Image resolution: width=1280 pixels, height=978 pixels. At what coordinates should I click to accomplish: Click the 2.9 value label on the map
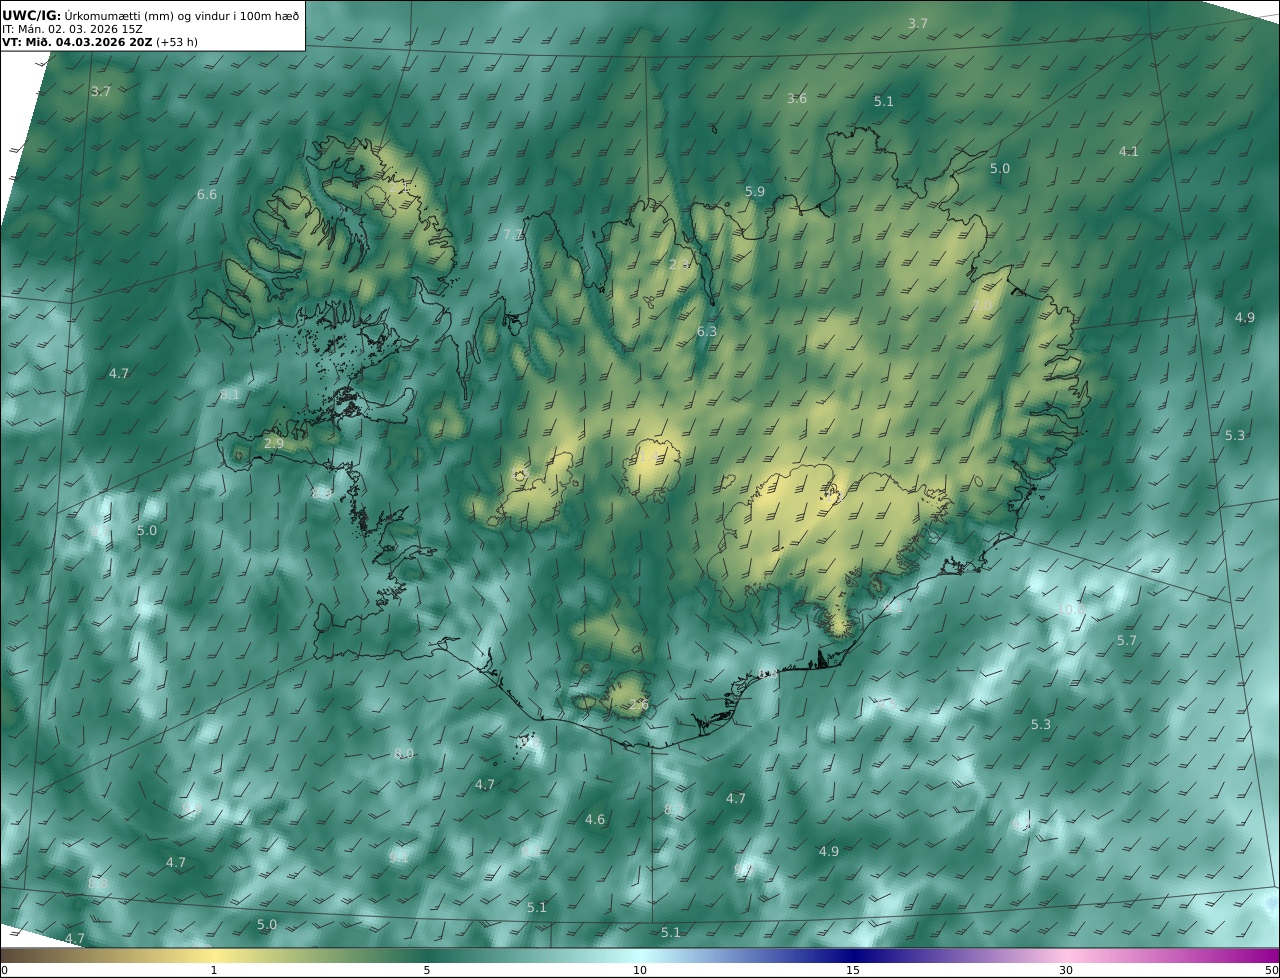coord(274,443)
